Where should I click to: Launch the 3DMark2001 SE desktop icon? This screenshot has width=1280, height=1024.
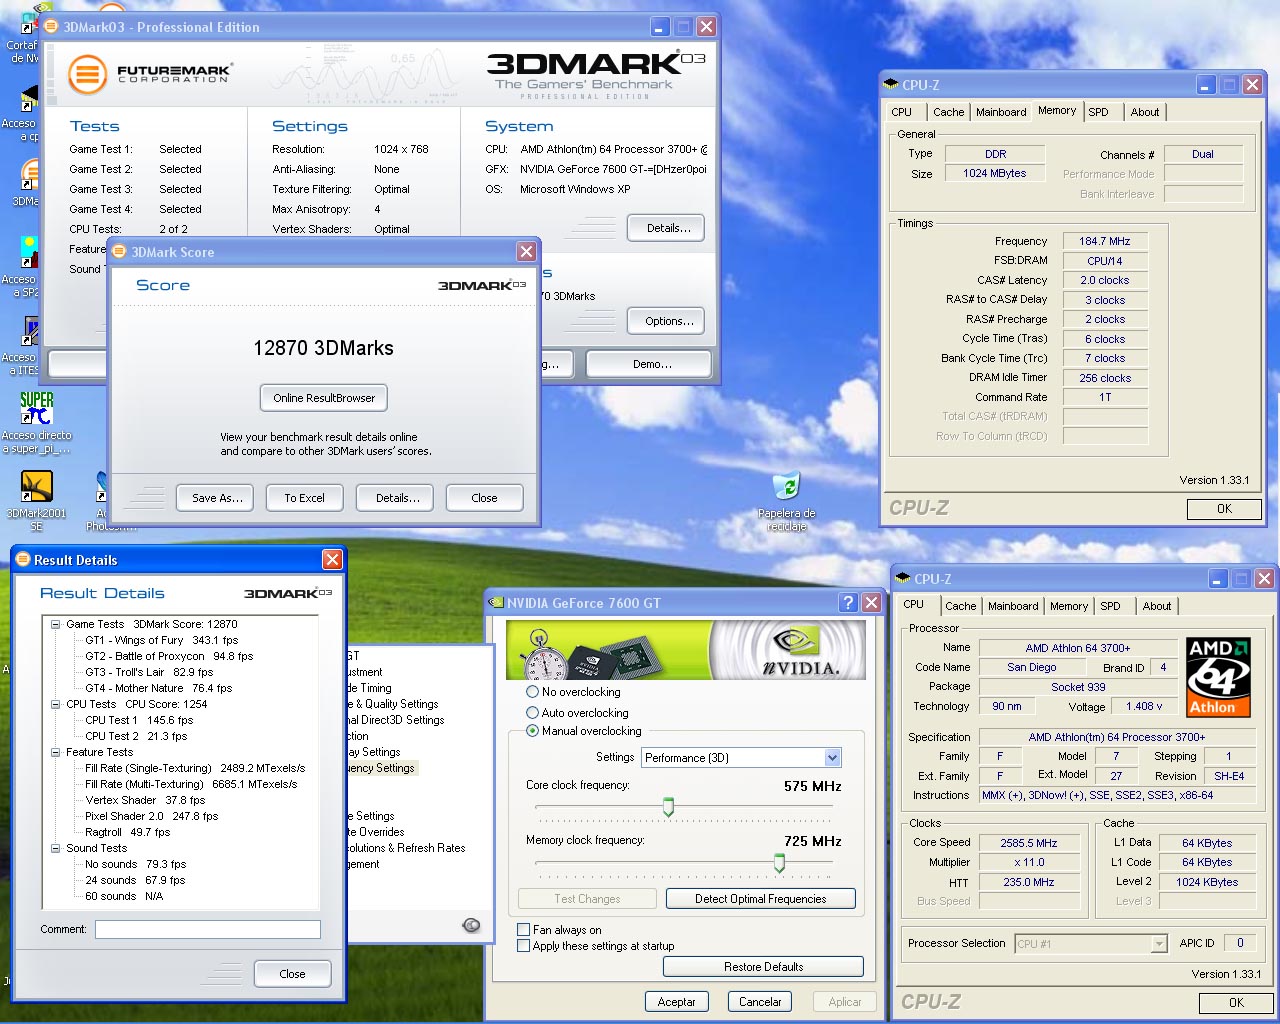36,487
